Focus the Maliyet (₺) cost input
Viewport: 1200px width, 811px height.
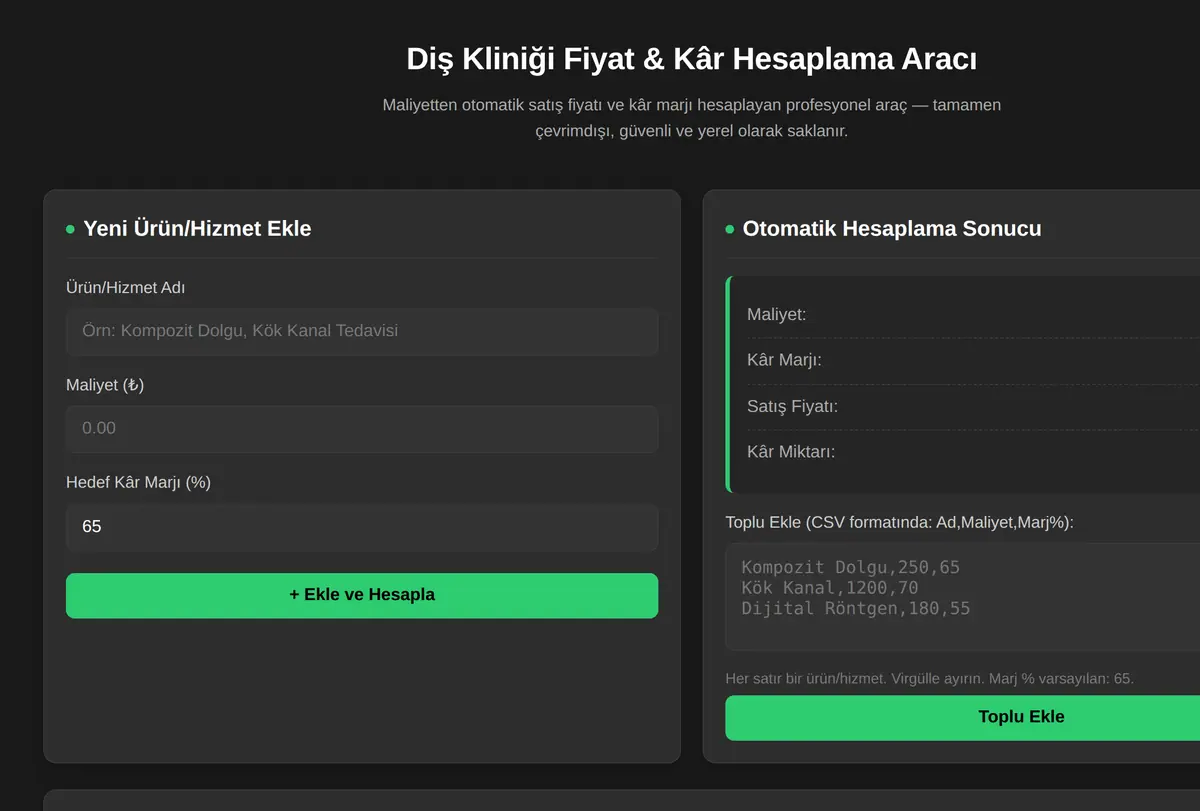click(362, 429)
